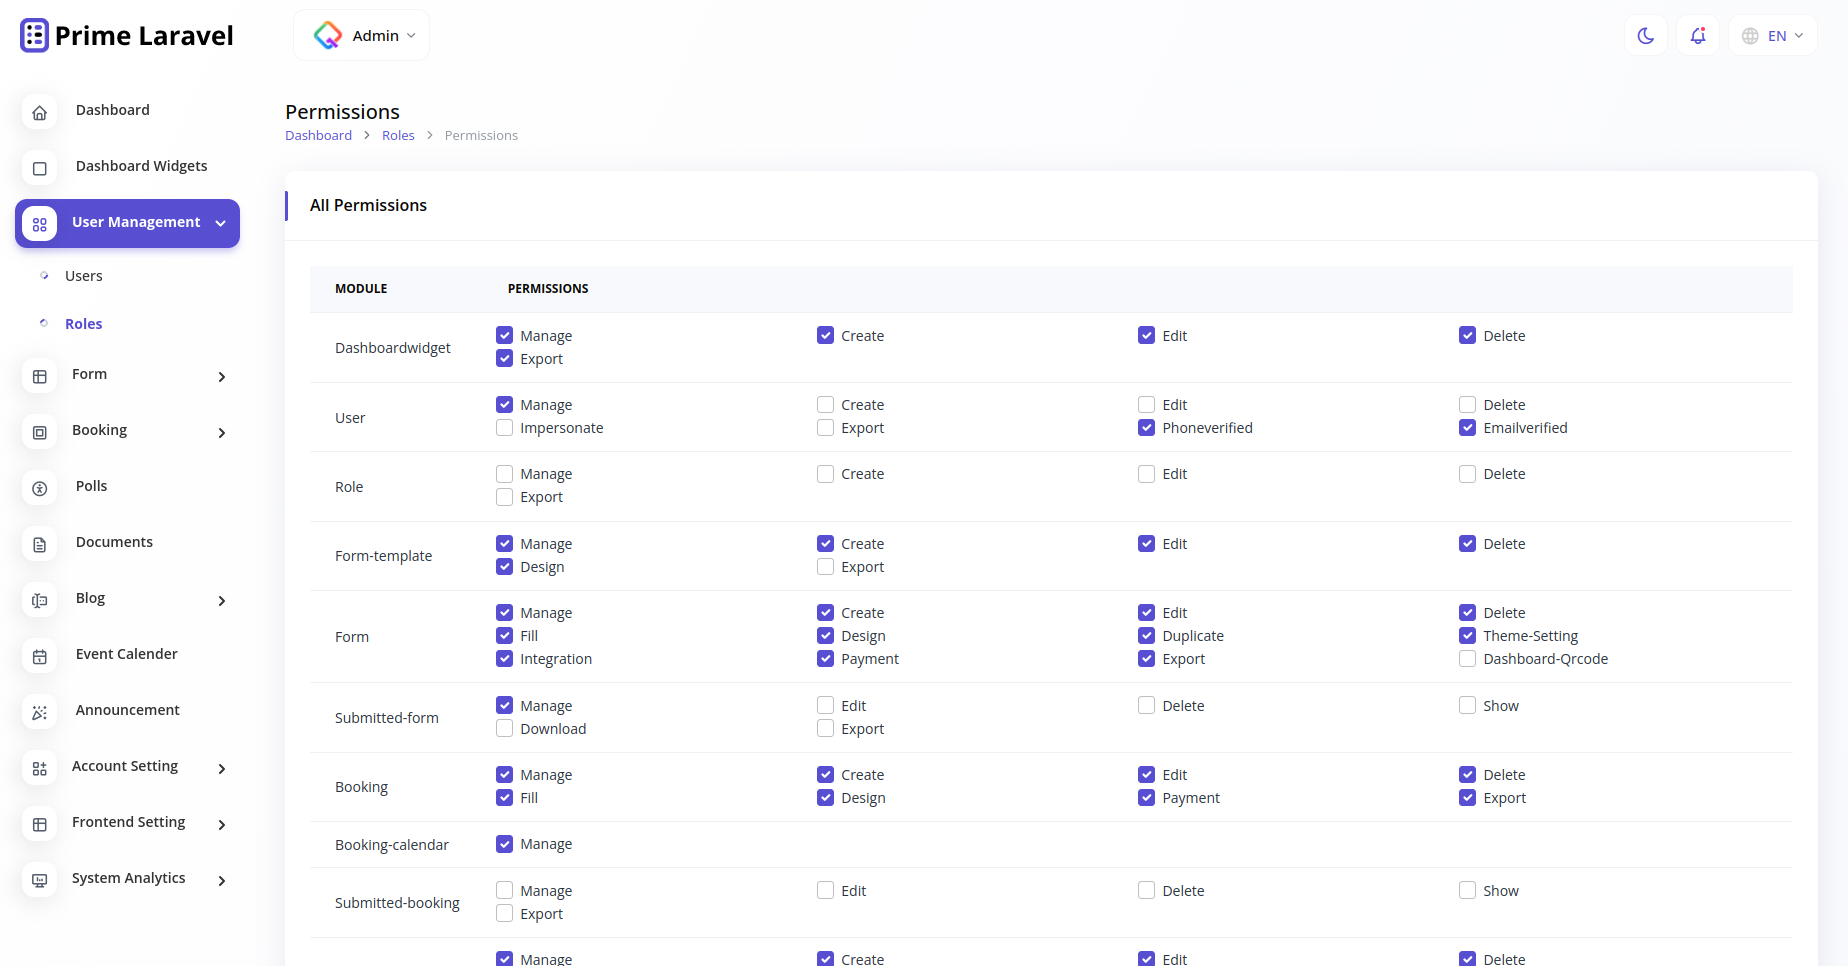This screenshot has width=1848, height=966.
Task: Uncheck Manage for Booking-calendar
Action: coord(504,844)
